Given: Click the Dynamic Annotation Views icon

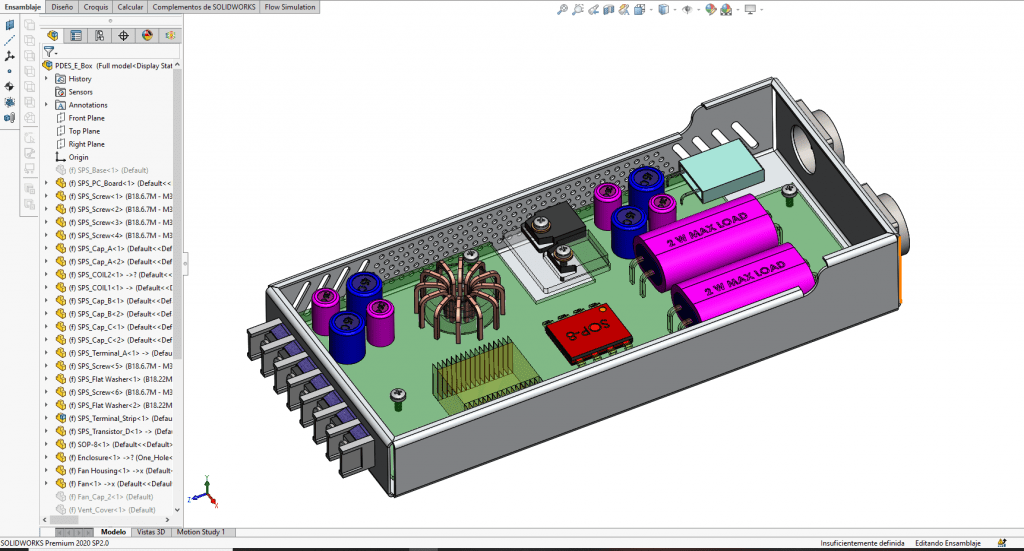Looking at the screenshot, I should click(624, 10).
